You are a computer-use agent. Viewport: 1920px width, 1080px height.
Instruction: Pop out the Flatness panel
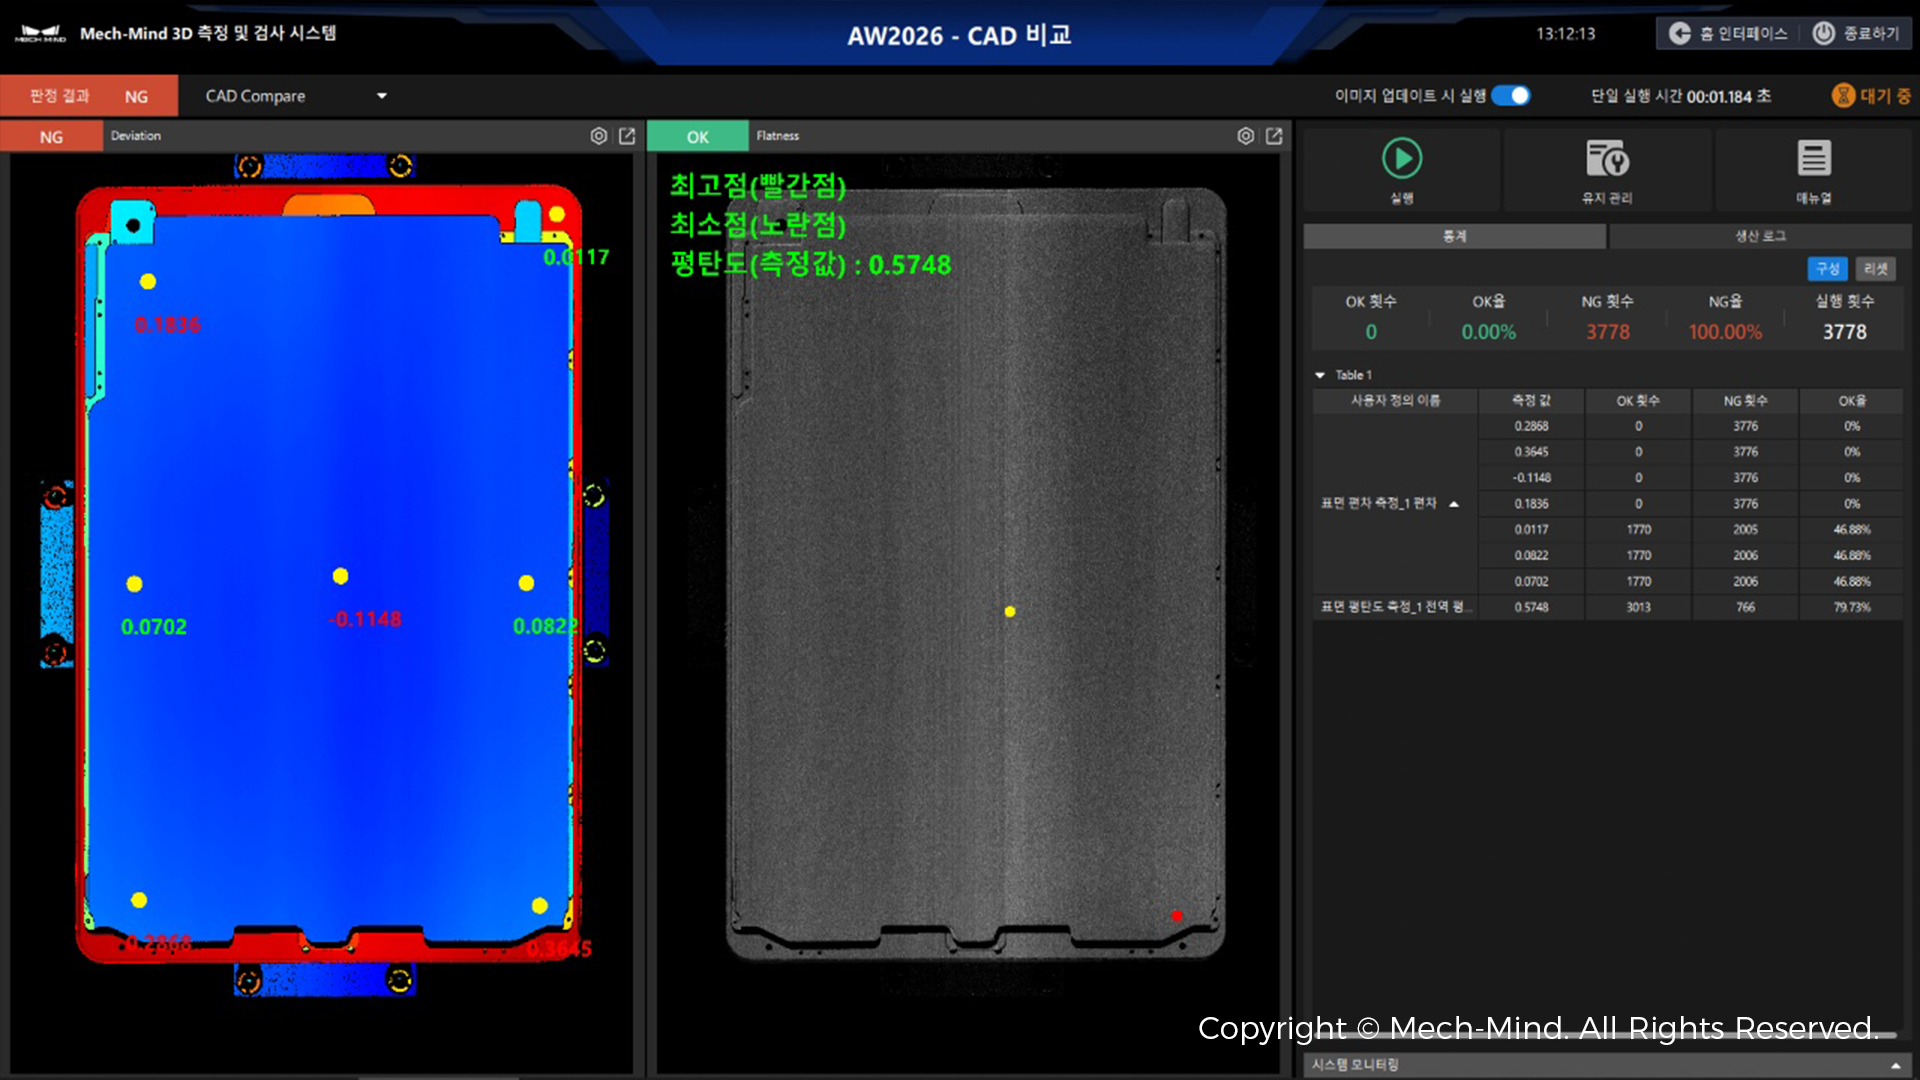pos(1274,136)
